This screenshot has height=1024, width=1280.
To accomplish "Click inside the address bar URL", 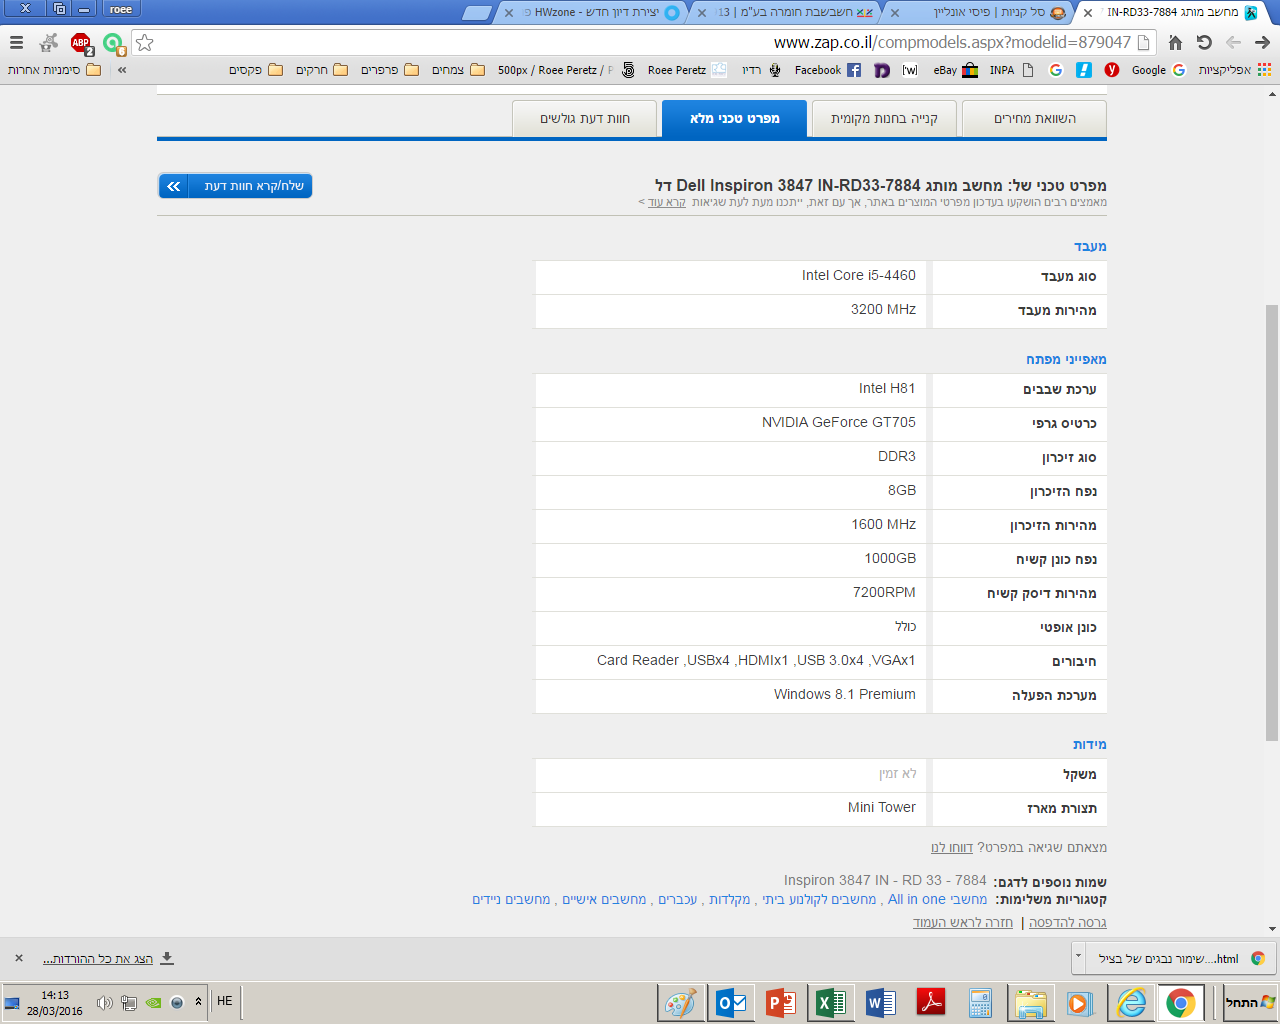I will click(952, 42).
